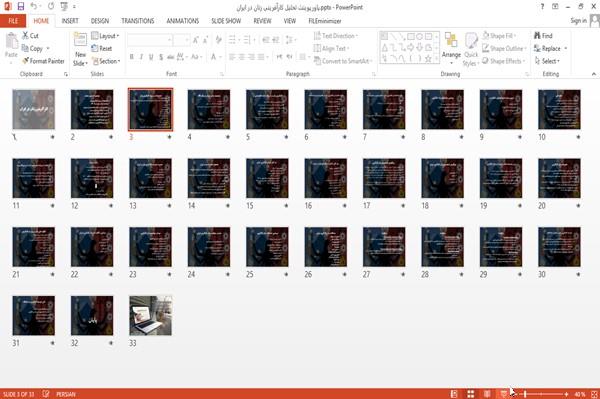Image resolution: width=600 pixels, height=399 pixels.
Task: Open PowerPoint Help question mark
Action: coord(542,7)
